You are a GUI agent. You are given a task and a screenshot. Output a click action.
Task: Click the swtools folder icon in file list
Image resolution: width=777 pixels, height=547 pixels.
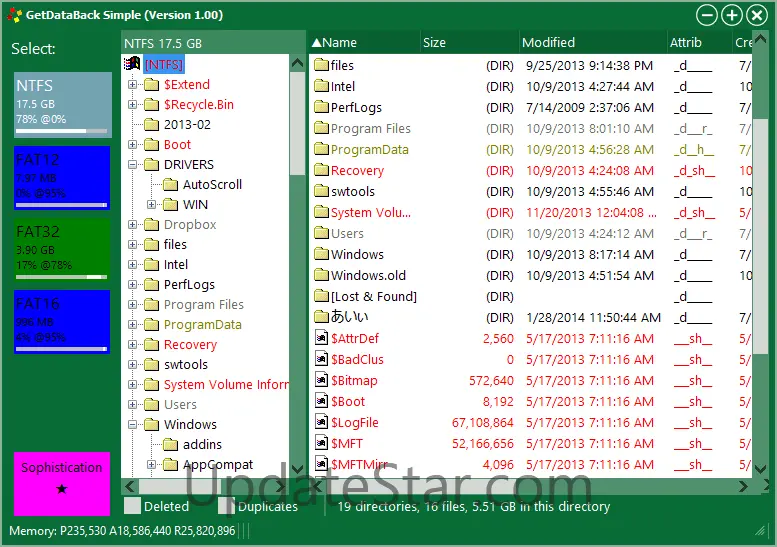(x=322, y=191)
